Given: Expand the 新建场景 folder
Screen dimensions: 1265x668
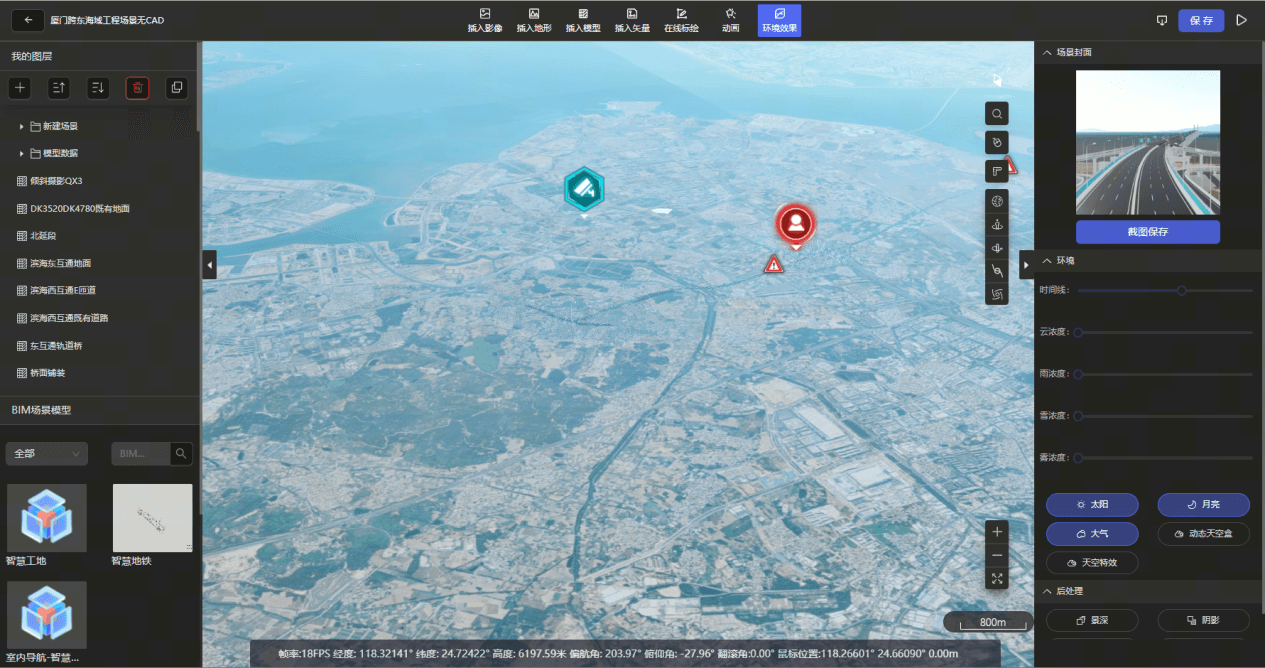Looking at the screenshot, I should click(22, 127).
